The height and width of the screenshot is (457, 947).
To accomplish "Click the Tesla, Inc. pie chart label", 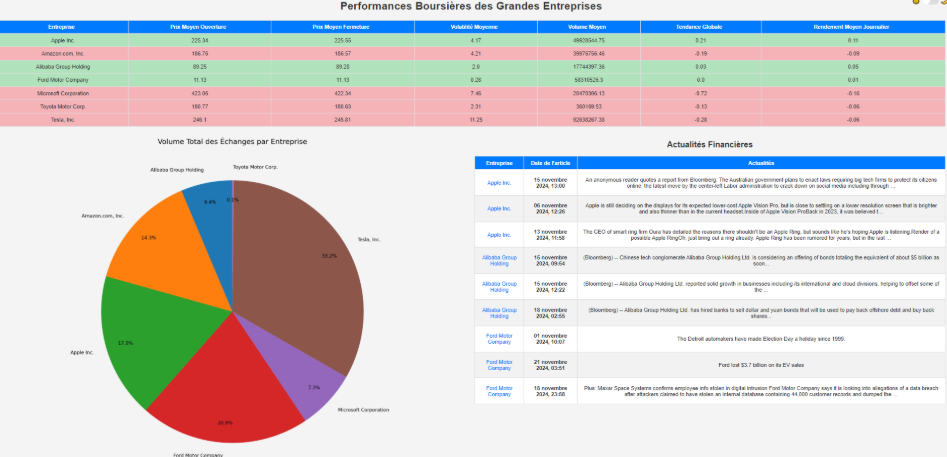I will 368,240.
